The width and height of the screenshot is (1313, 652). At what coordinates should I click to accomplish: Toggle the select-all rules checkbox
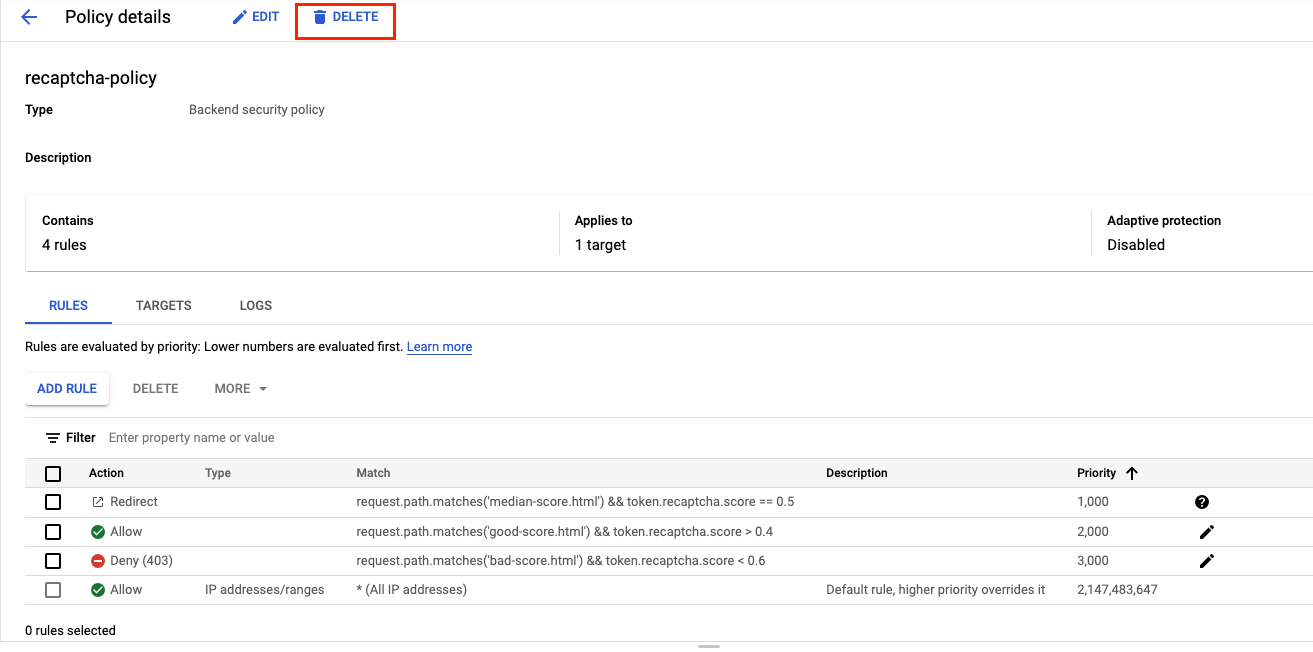(53, 474)
